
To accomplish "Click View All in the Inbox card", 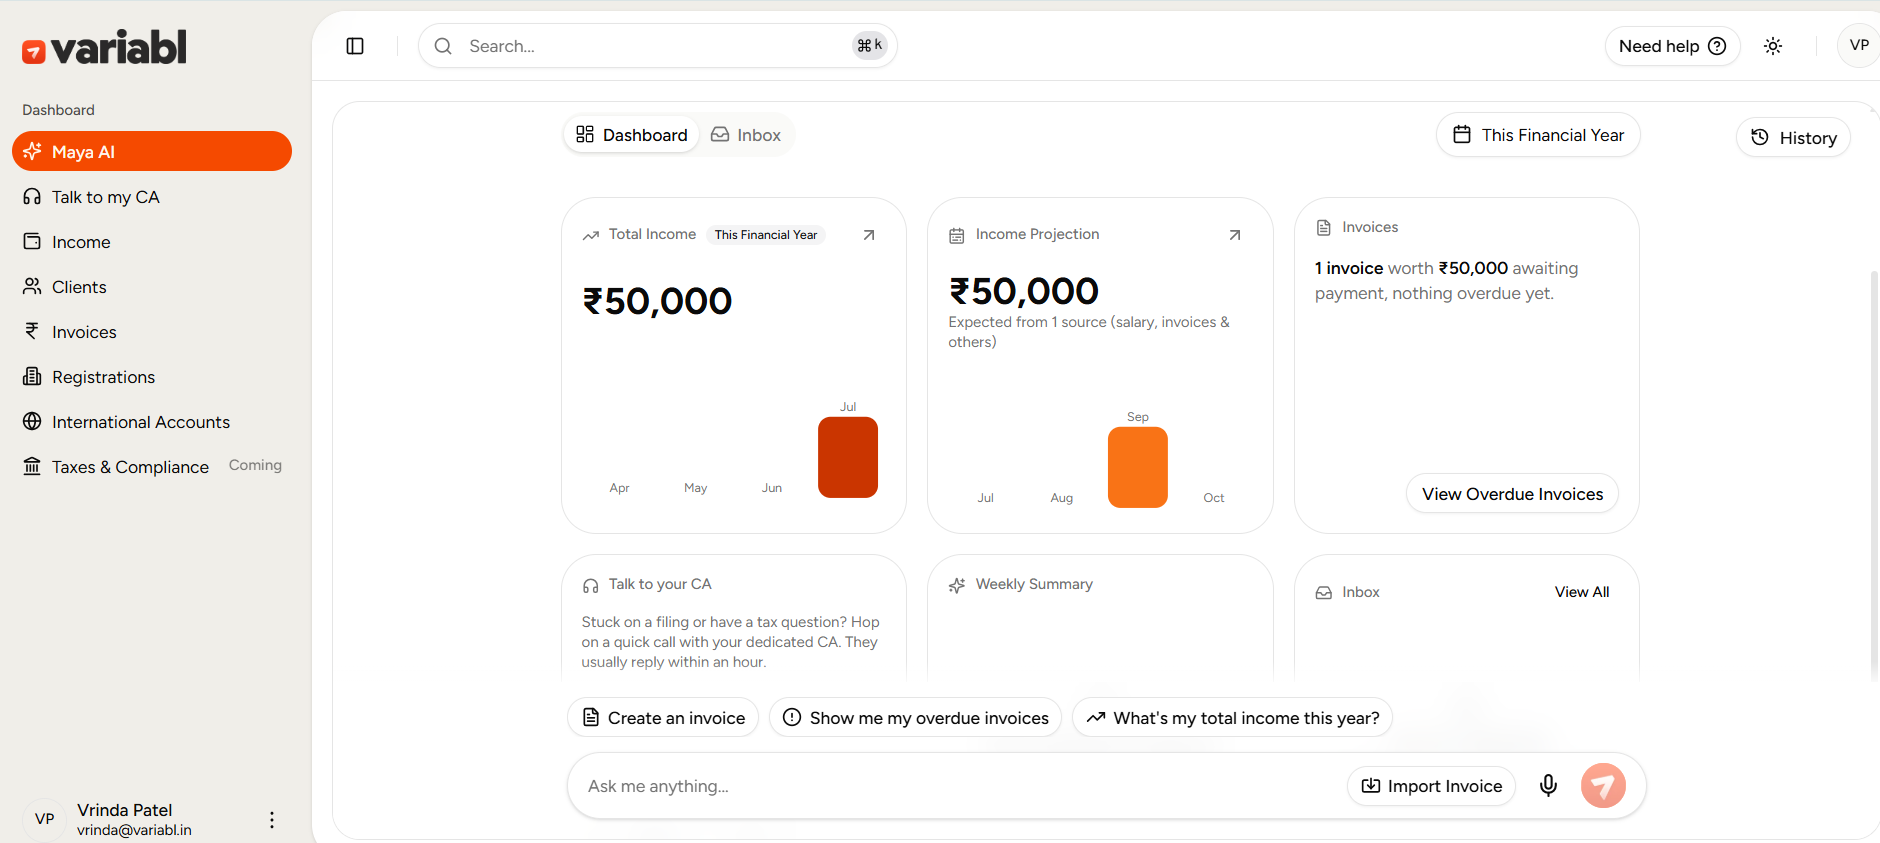I will (1582, 592).
